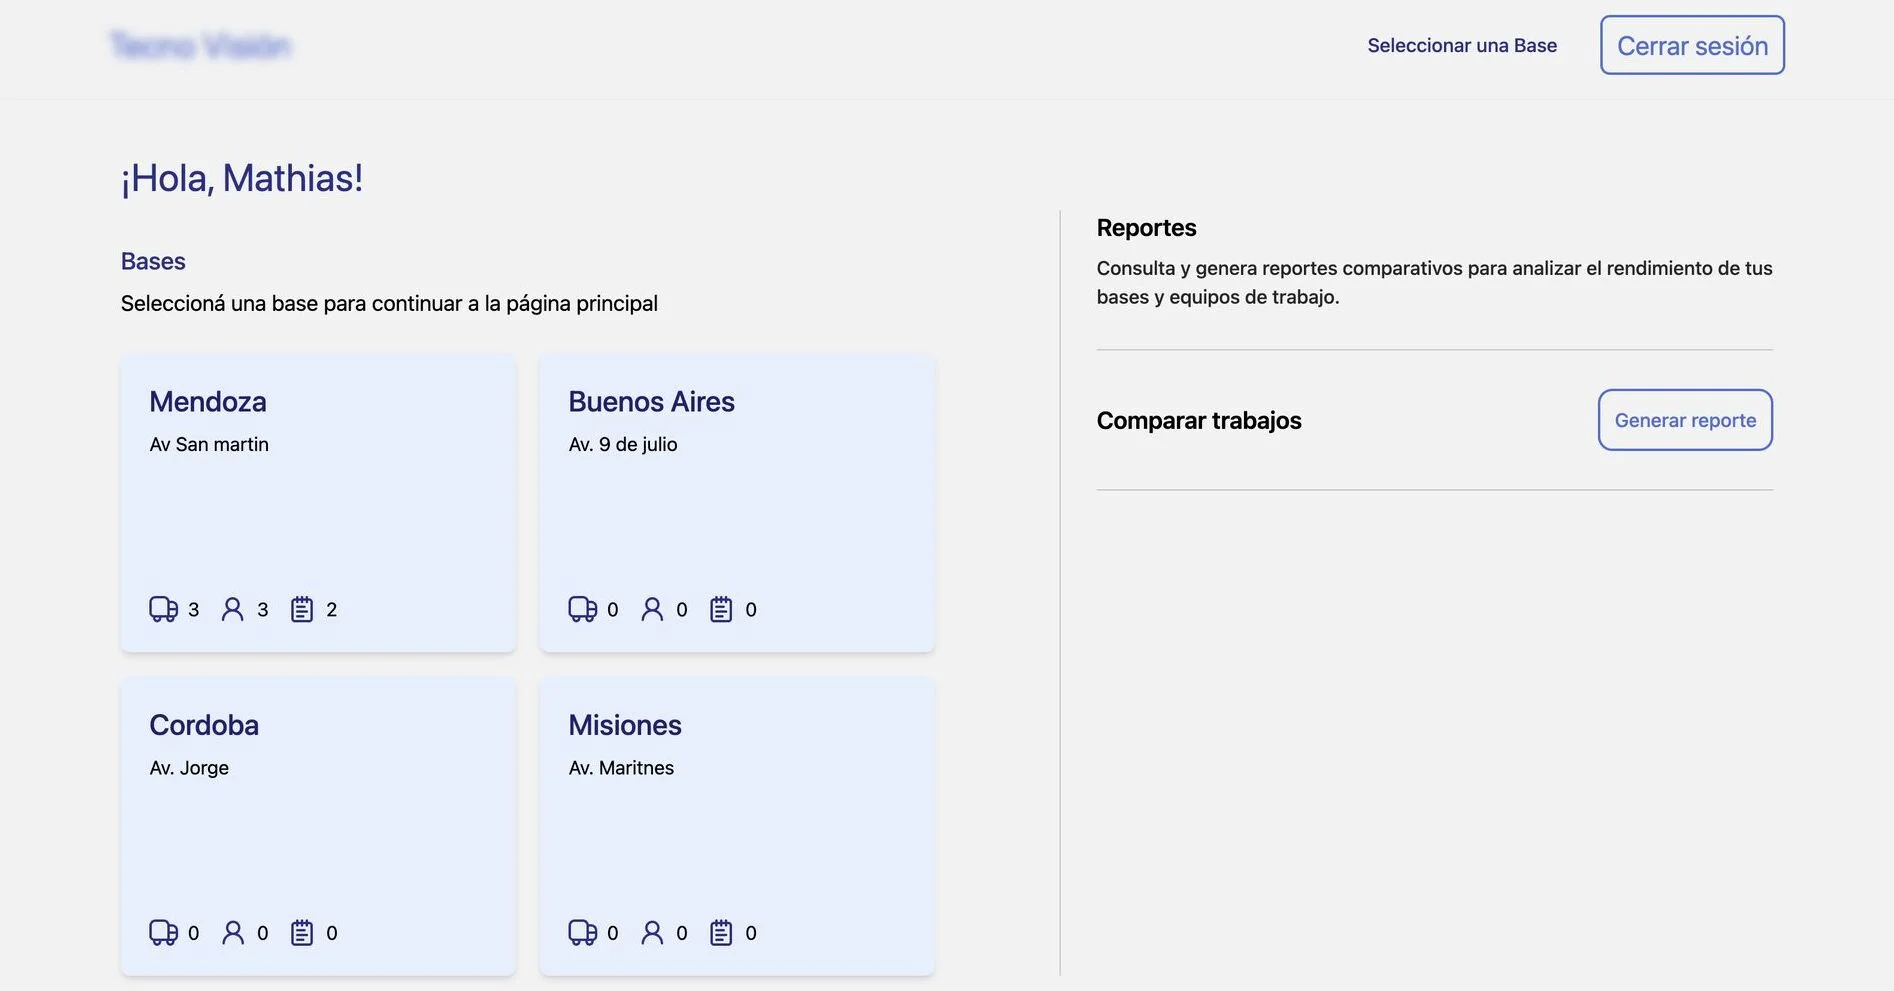
Task: Click the blurred brand logo in header
Action: point(200,46)
